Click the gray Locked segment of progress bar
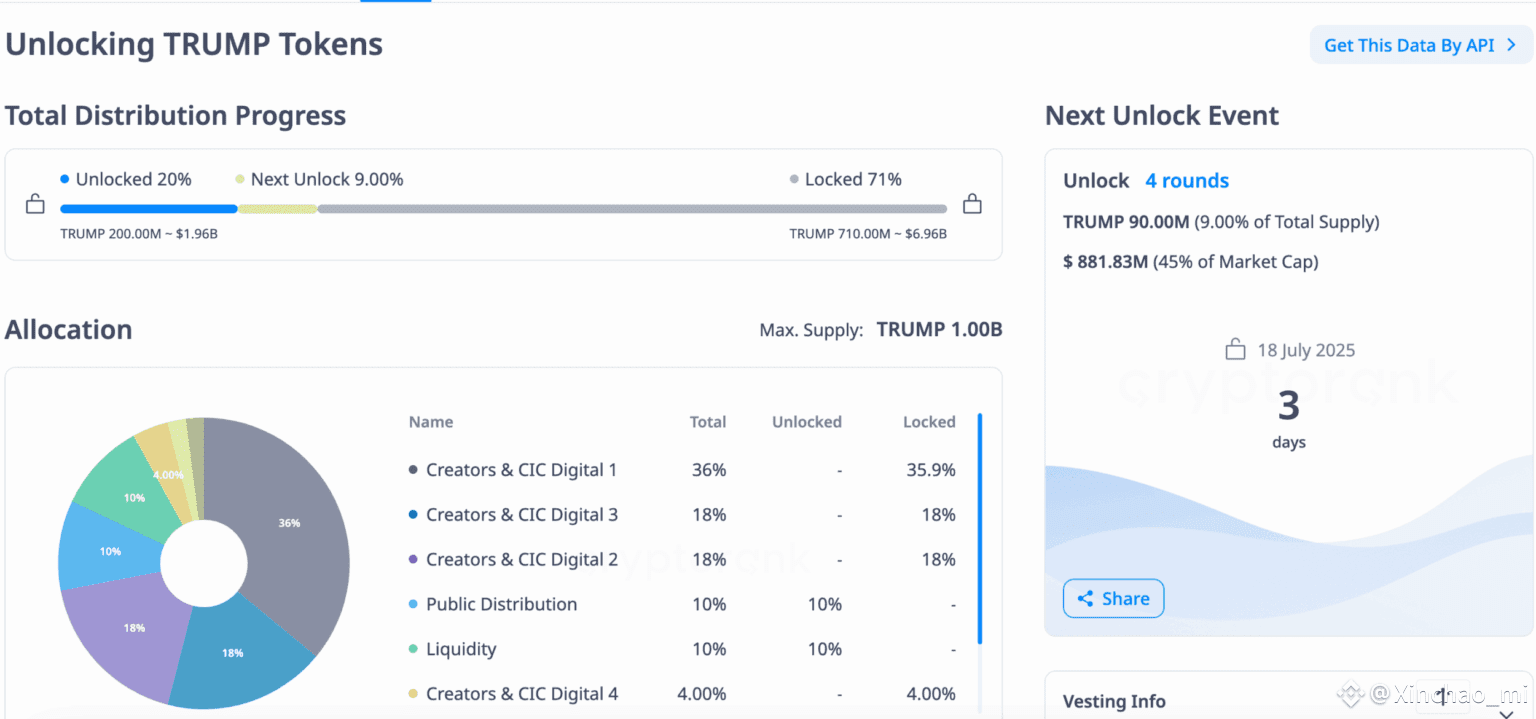The image size is (1536, 719). coord(632,209)
